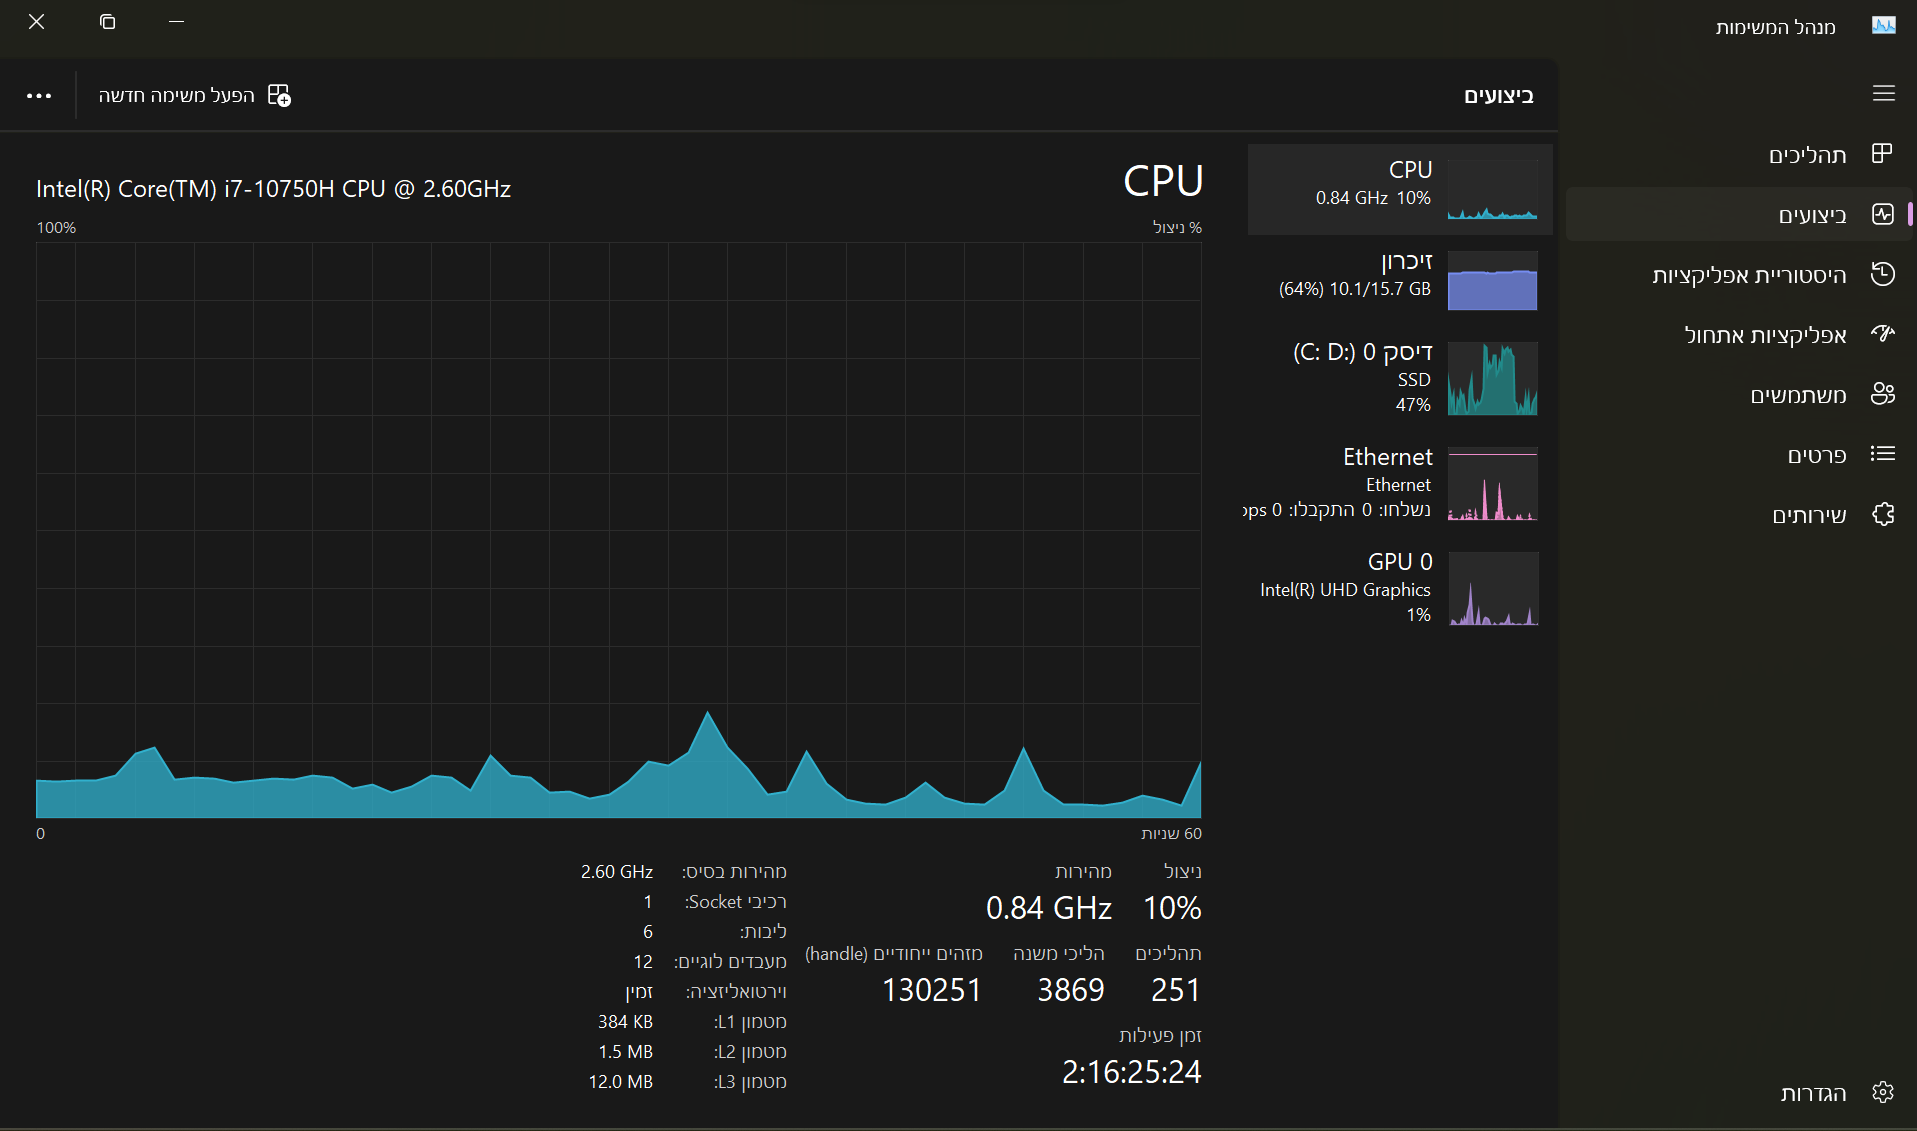
Task: Select the Performance (ביצועים) sidebar icon
Action: (1882, 214)
